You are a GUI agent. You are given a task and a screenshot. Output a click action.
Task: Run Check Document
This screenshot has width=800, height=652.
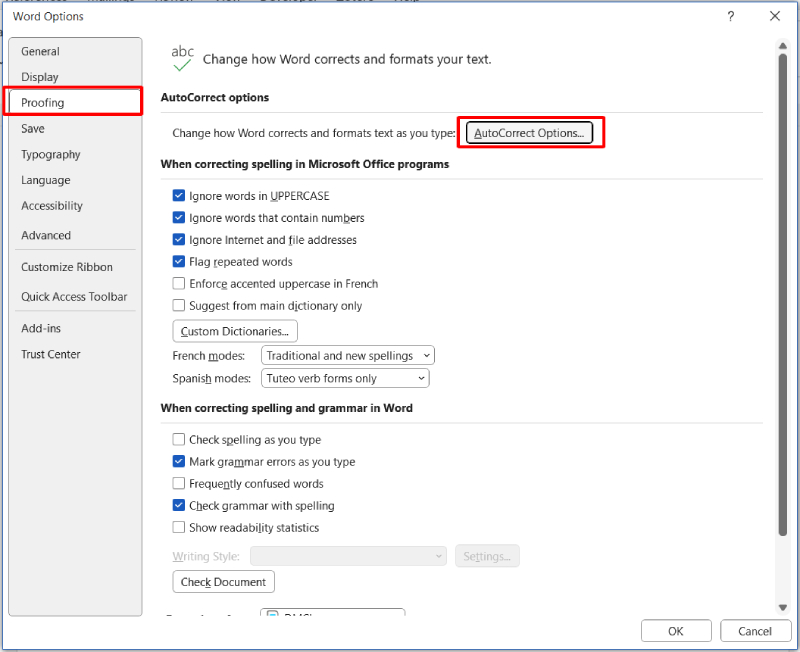pyautogui.click(x=222, y=581)
